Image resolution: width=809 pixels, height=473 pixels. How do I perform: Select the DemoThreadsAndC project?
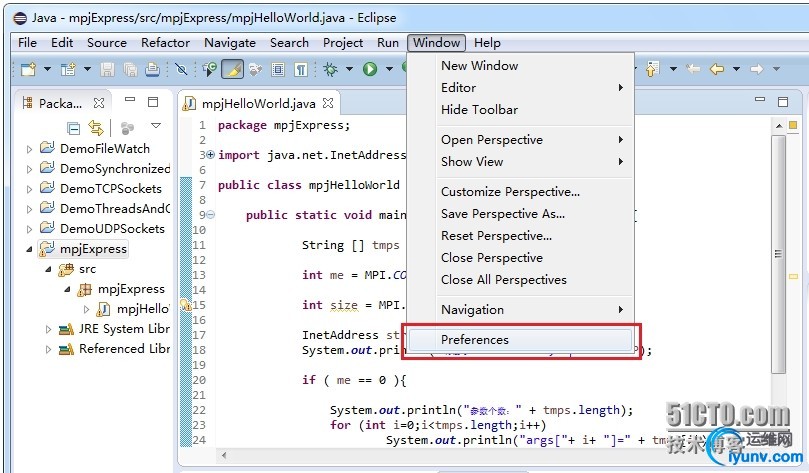click(115, 208)
